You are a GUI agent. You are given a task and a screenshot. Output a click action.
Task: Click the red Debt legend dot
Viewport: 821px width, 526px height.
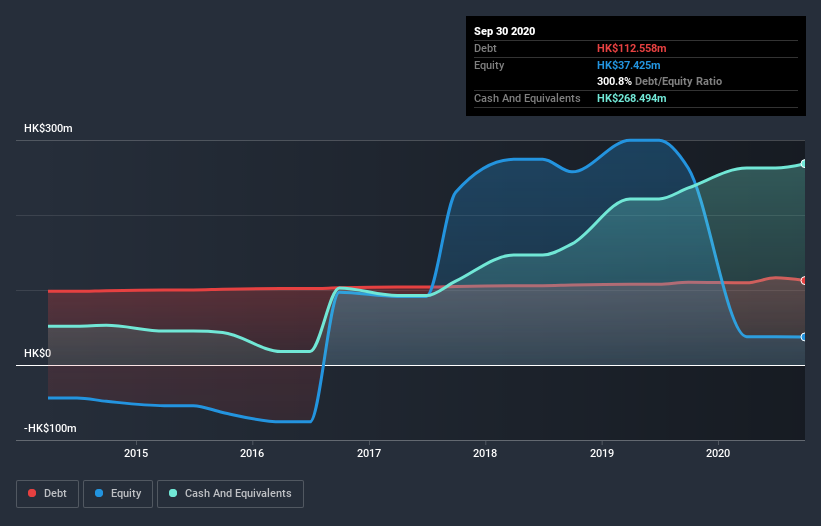click(32, 493)
